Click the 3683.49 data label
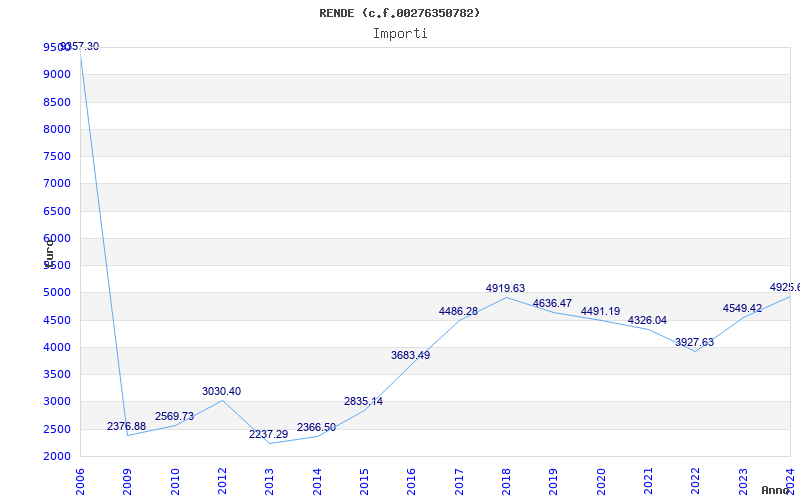Viewport: 800px width, 500px height. tap(411, 356)
